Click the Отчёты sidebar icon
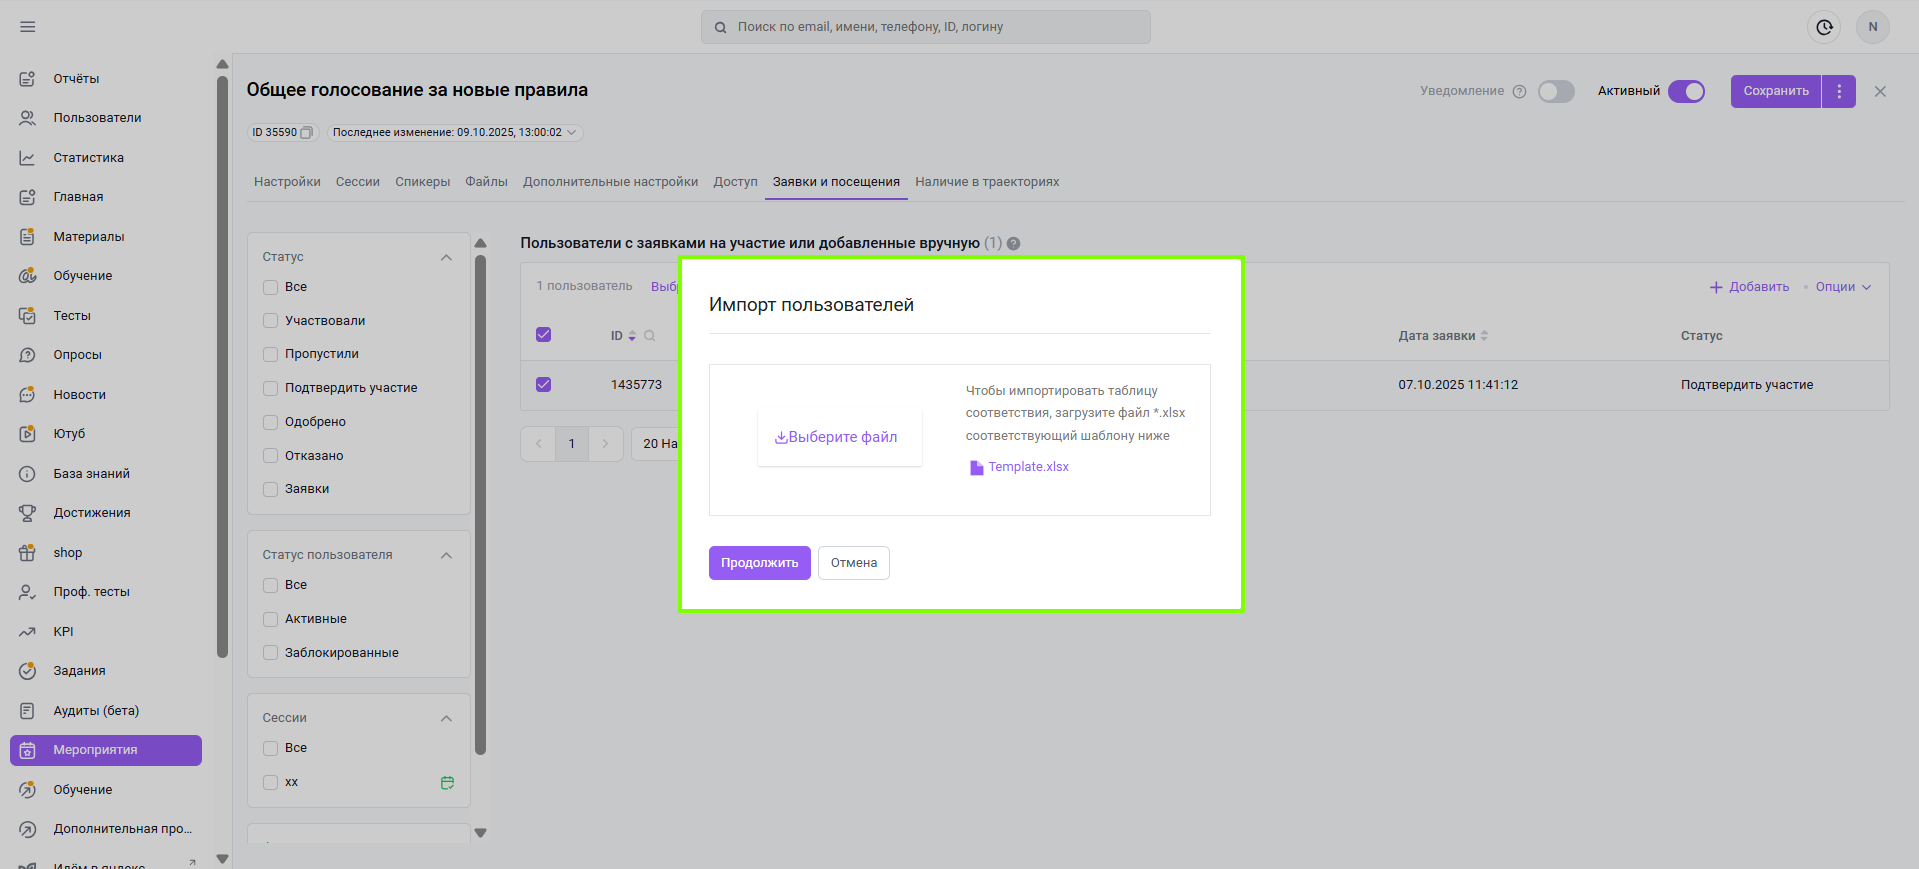Screen dimensions: 1919x869 [x=28, y=79]
